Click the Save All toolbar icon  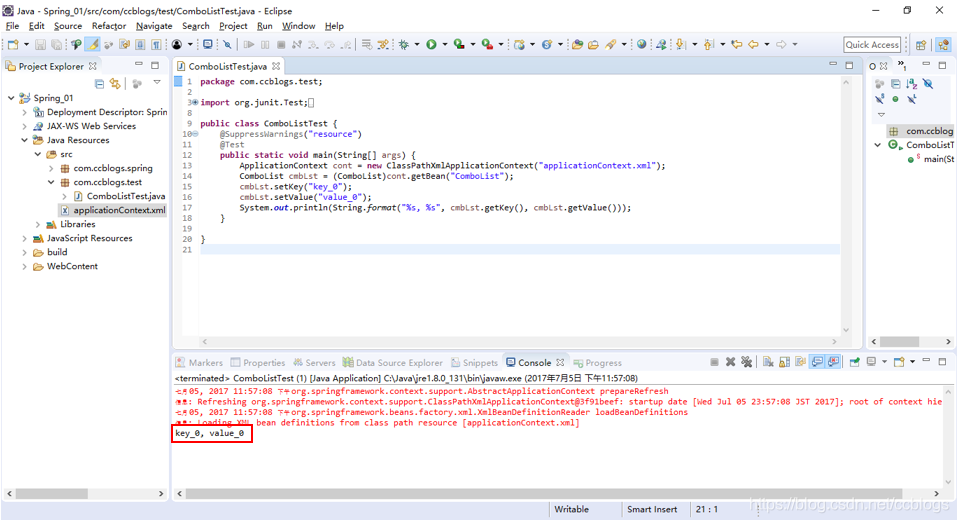(x=56, y=45)
